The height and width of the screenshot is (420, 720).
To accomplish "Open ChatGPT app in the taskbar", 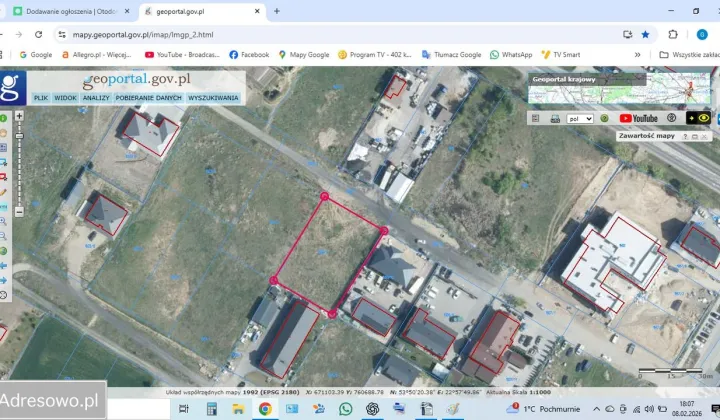I will (x=372, y=409).
